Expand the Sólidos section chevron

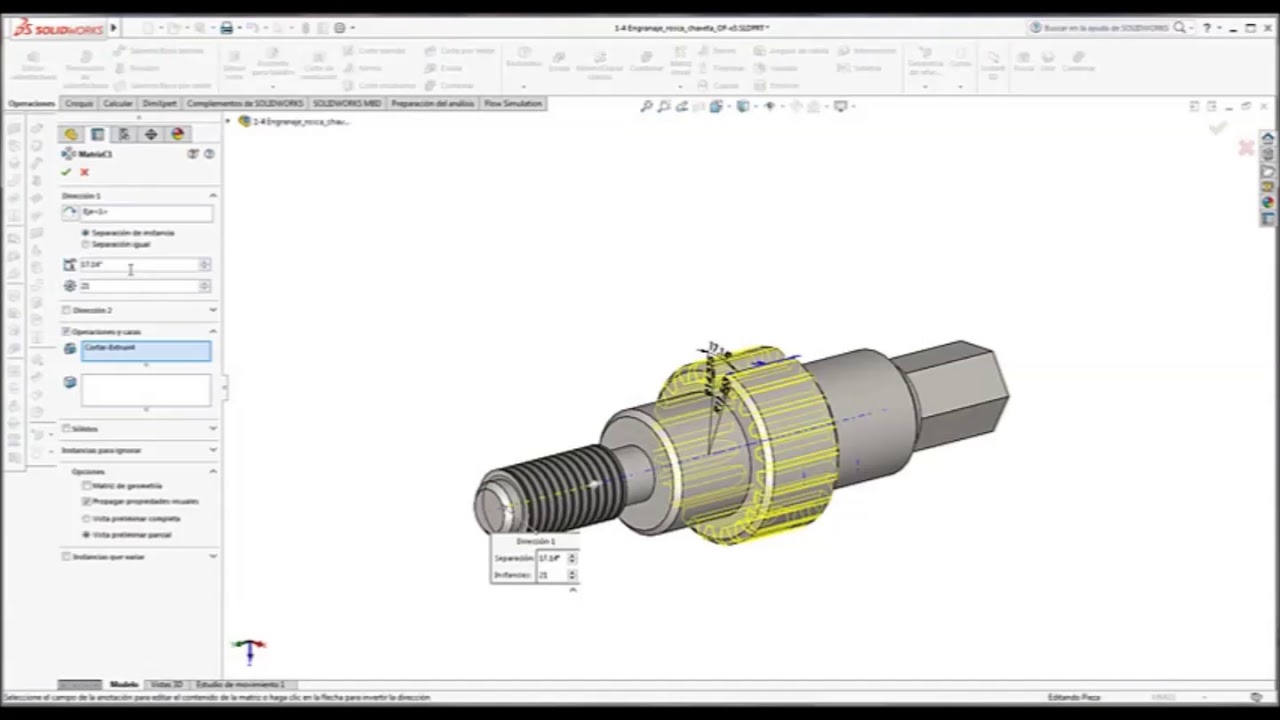(x=213, y=428)
